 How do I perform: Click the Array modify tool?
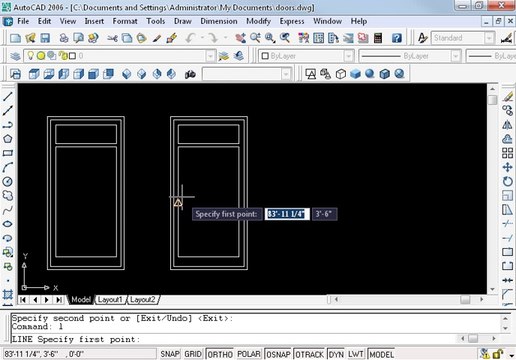click(507, 153)
